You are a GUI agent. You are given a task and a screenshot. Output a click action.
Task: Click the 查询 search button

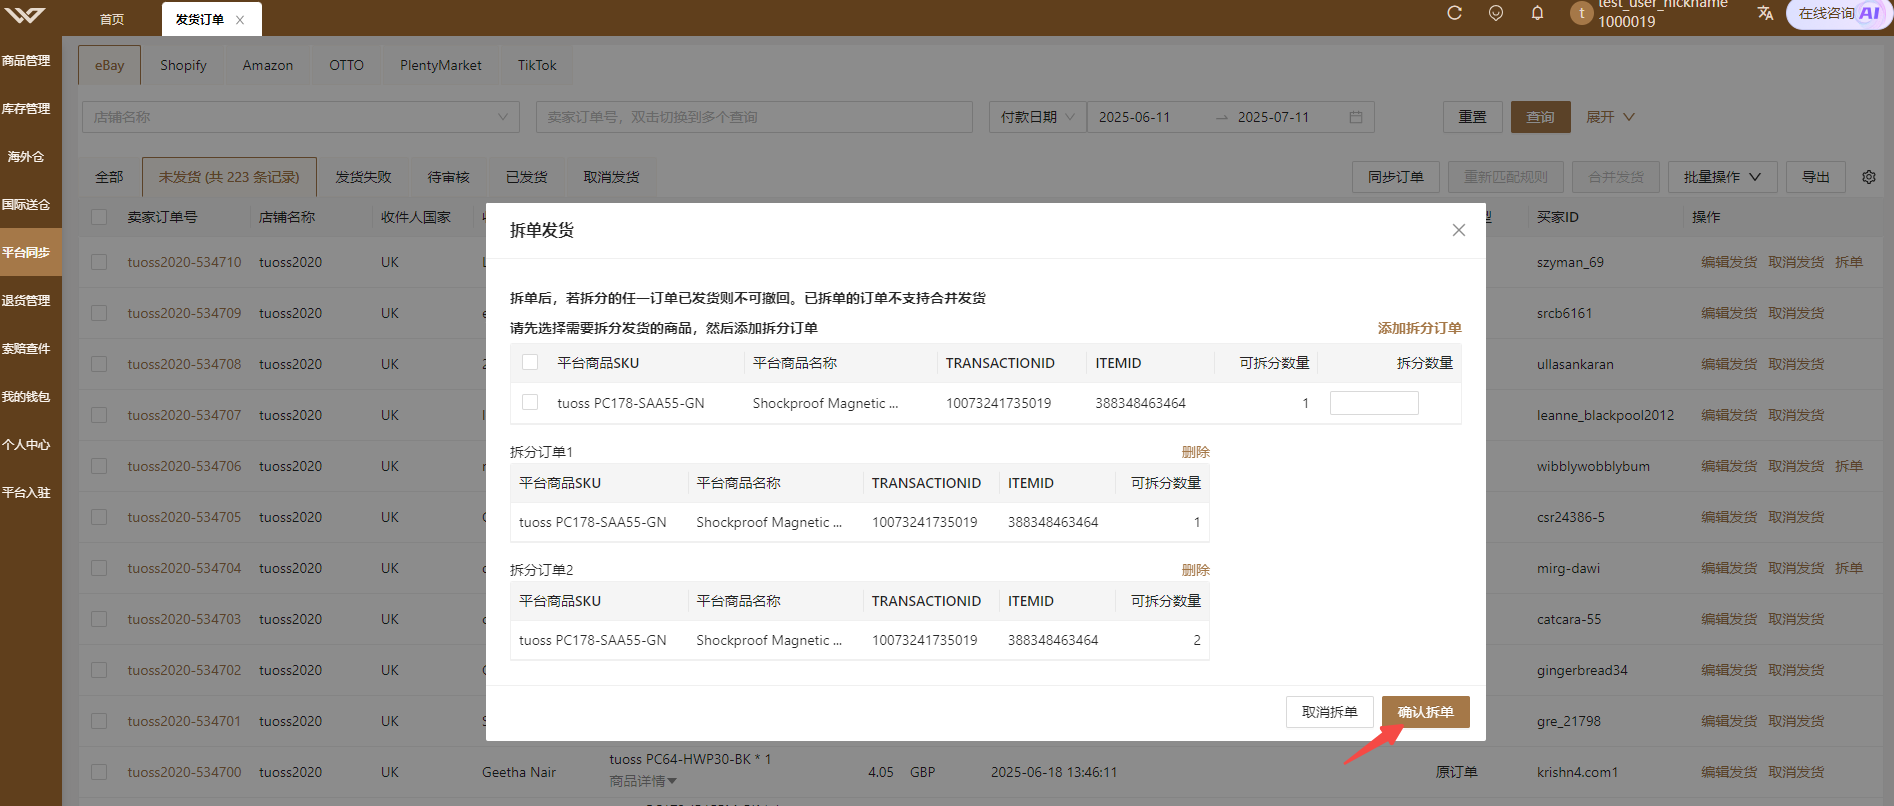(x=1541, y=117)
